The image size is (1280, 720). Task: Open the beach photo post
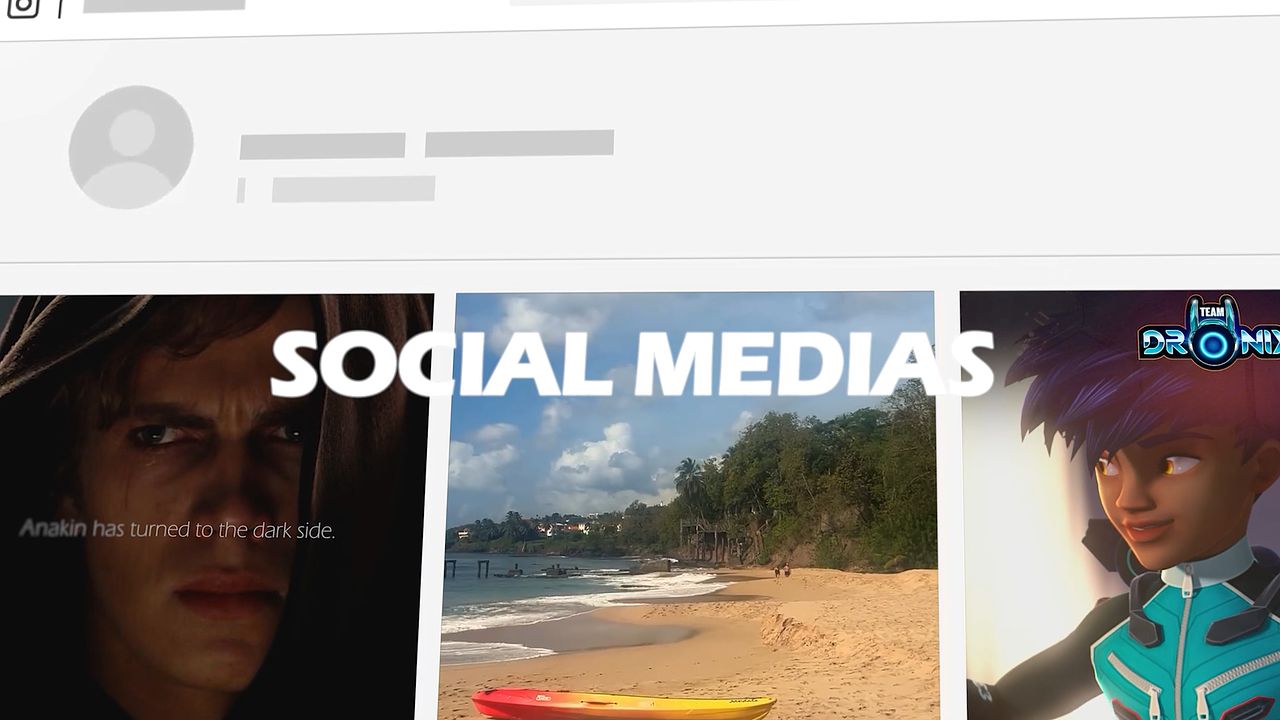tap(689, 505)
